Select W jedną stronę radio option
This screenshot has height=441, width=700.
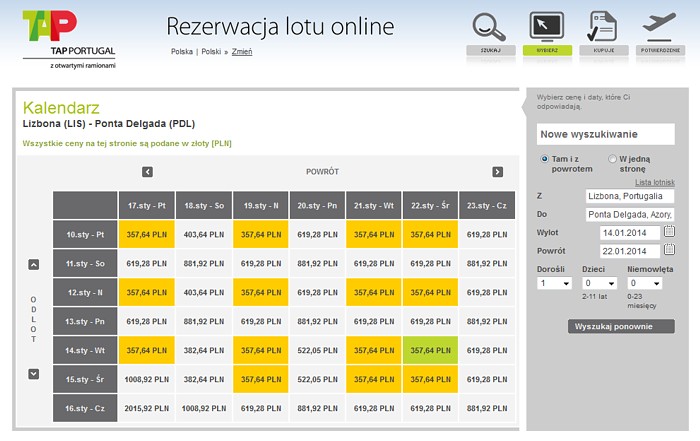pos(612,159)
